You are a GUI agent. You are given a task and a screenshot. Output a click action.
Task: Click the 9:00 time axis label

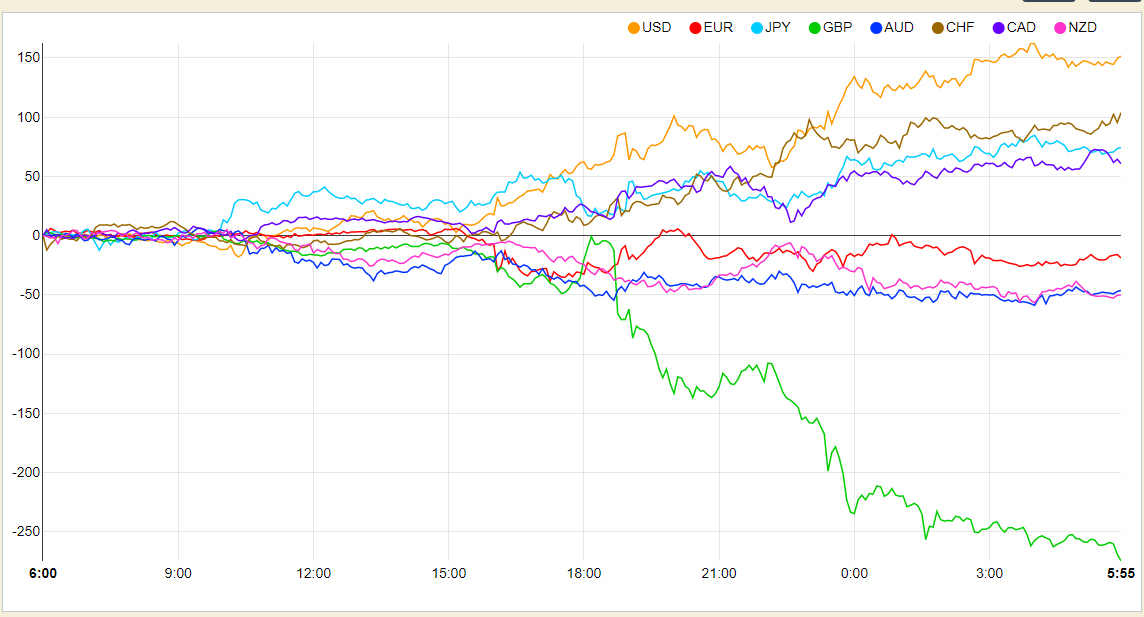point(178,573)
